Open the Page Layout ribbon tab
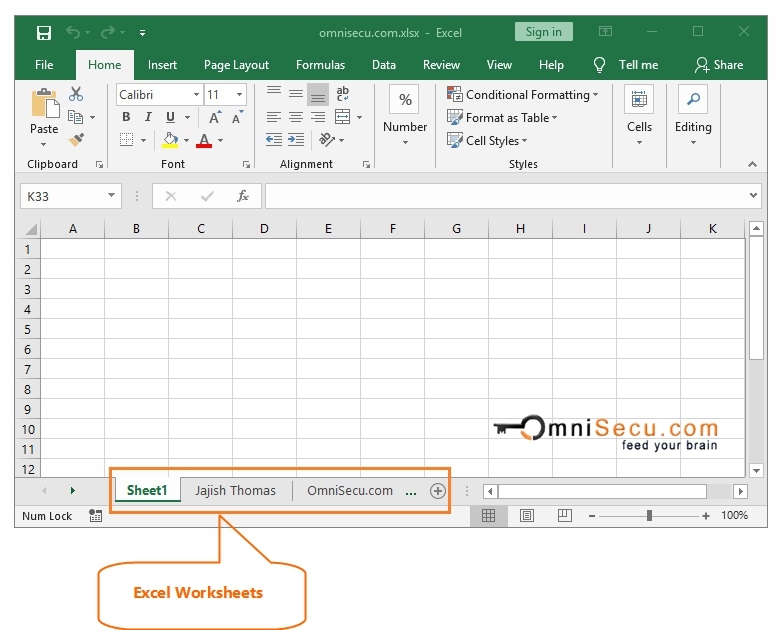Image resolution: width=782 pixels, height=630 pixels. coord(236,65)
